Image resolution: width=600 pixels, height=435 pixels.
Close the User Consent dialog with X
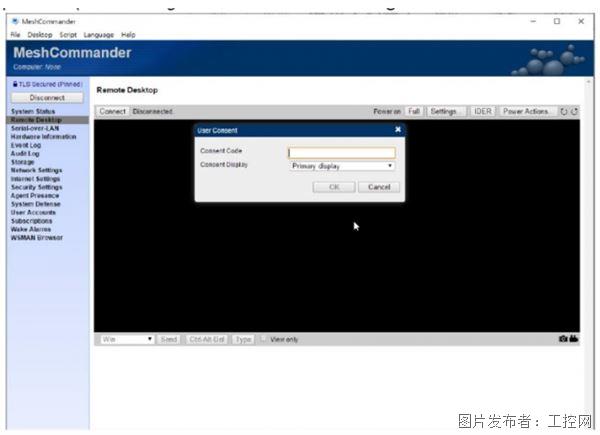[x=398, y=129]
